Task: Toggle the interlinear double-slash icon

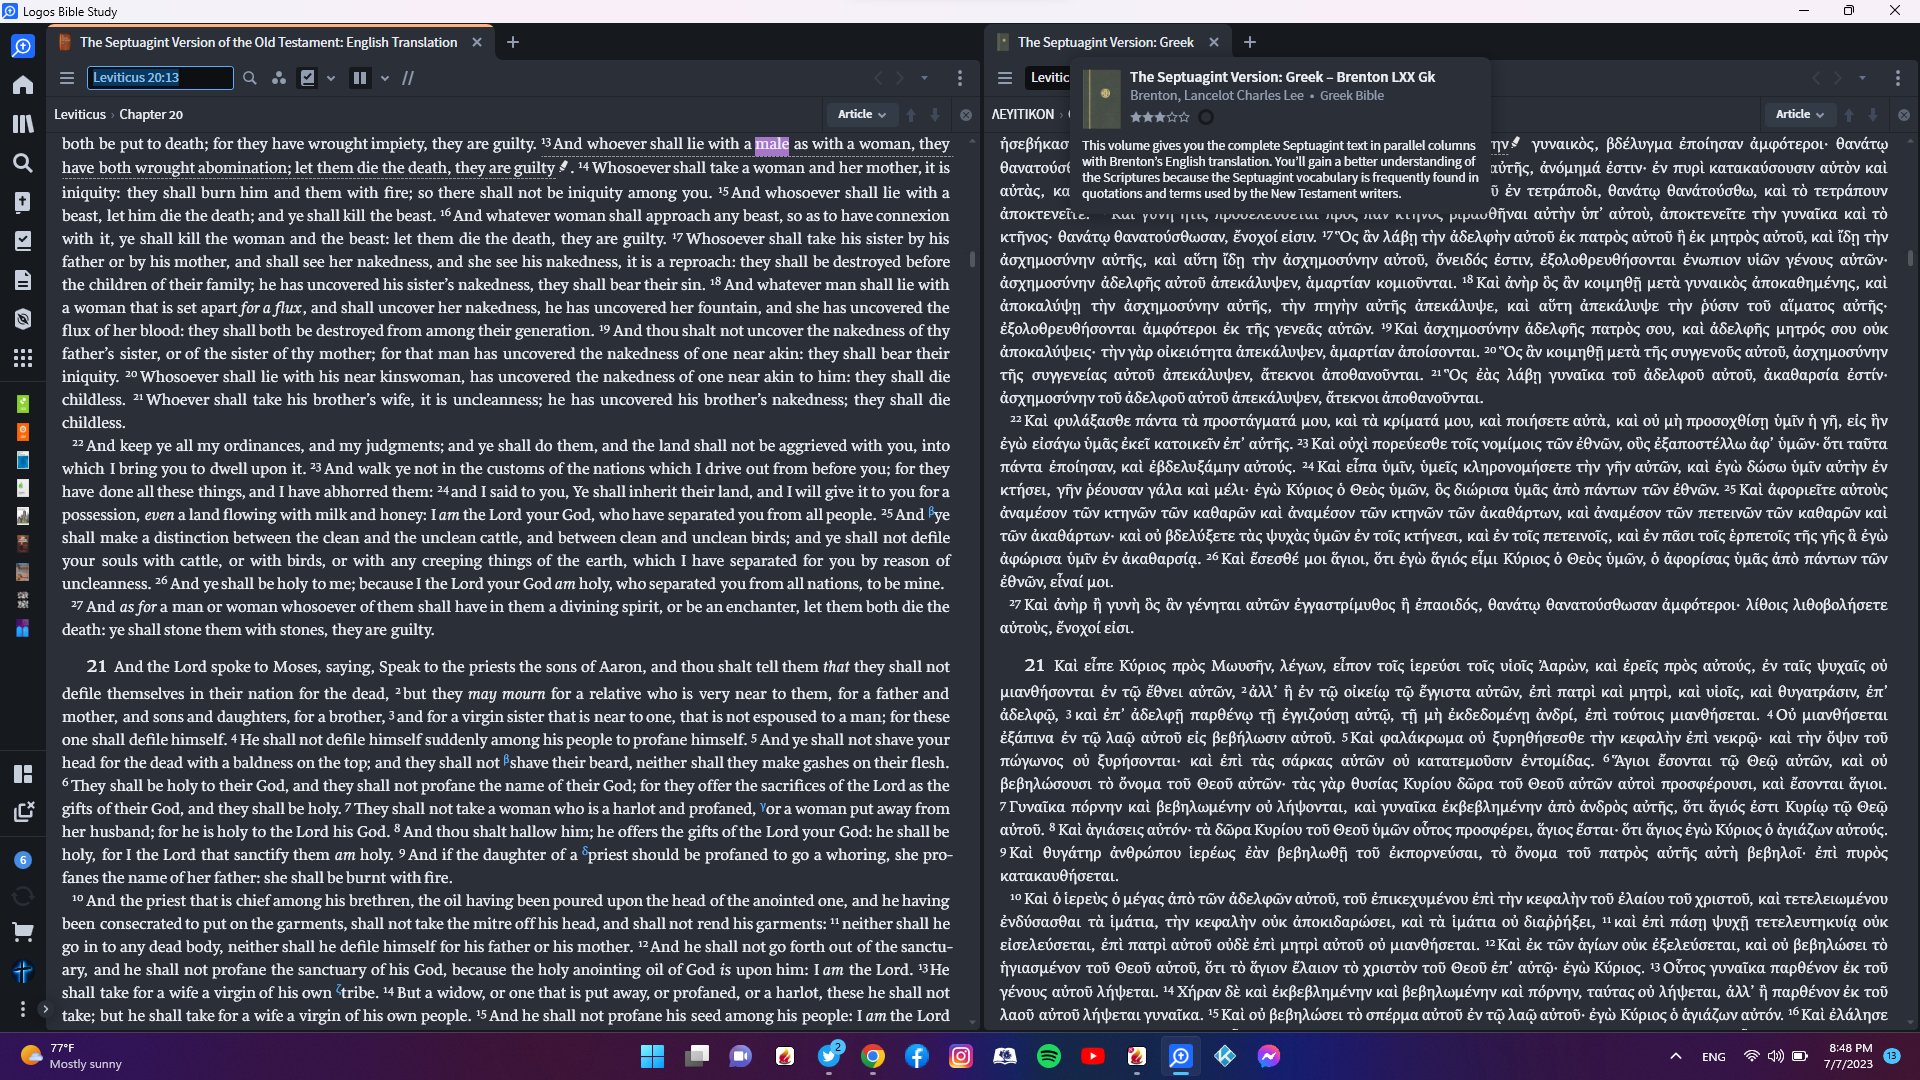Action: pos(408,78)
